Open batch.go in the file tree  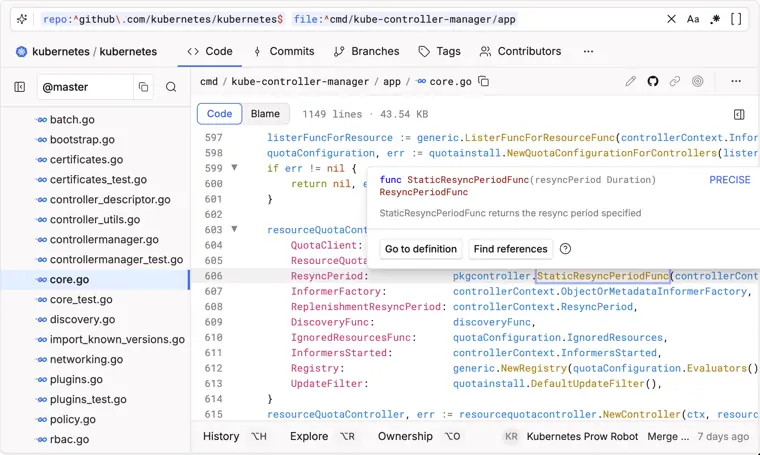coord(72,120)
